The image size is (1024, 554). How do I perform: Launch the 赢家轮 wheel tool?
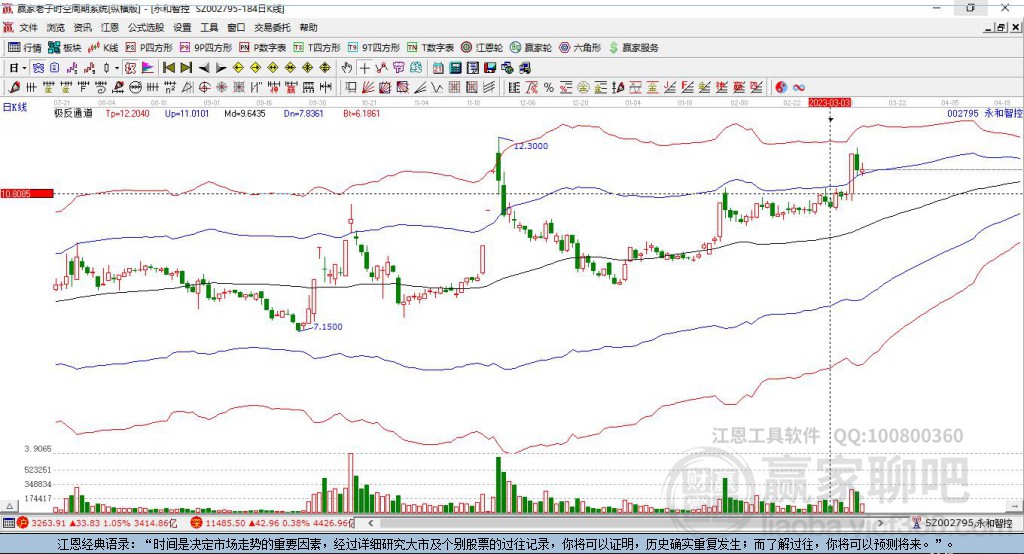pos(531,48)
